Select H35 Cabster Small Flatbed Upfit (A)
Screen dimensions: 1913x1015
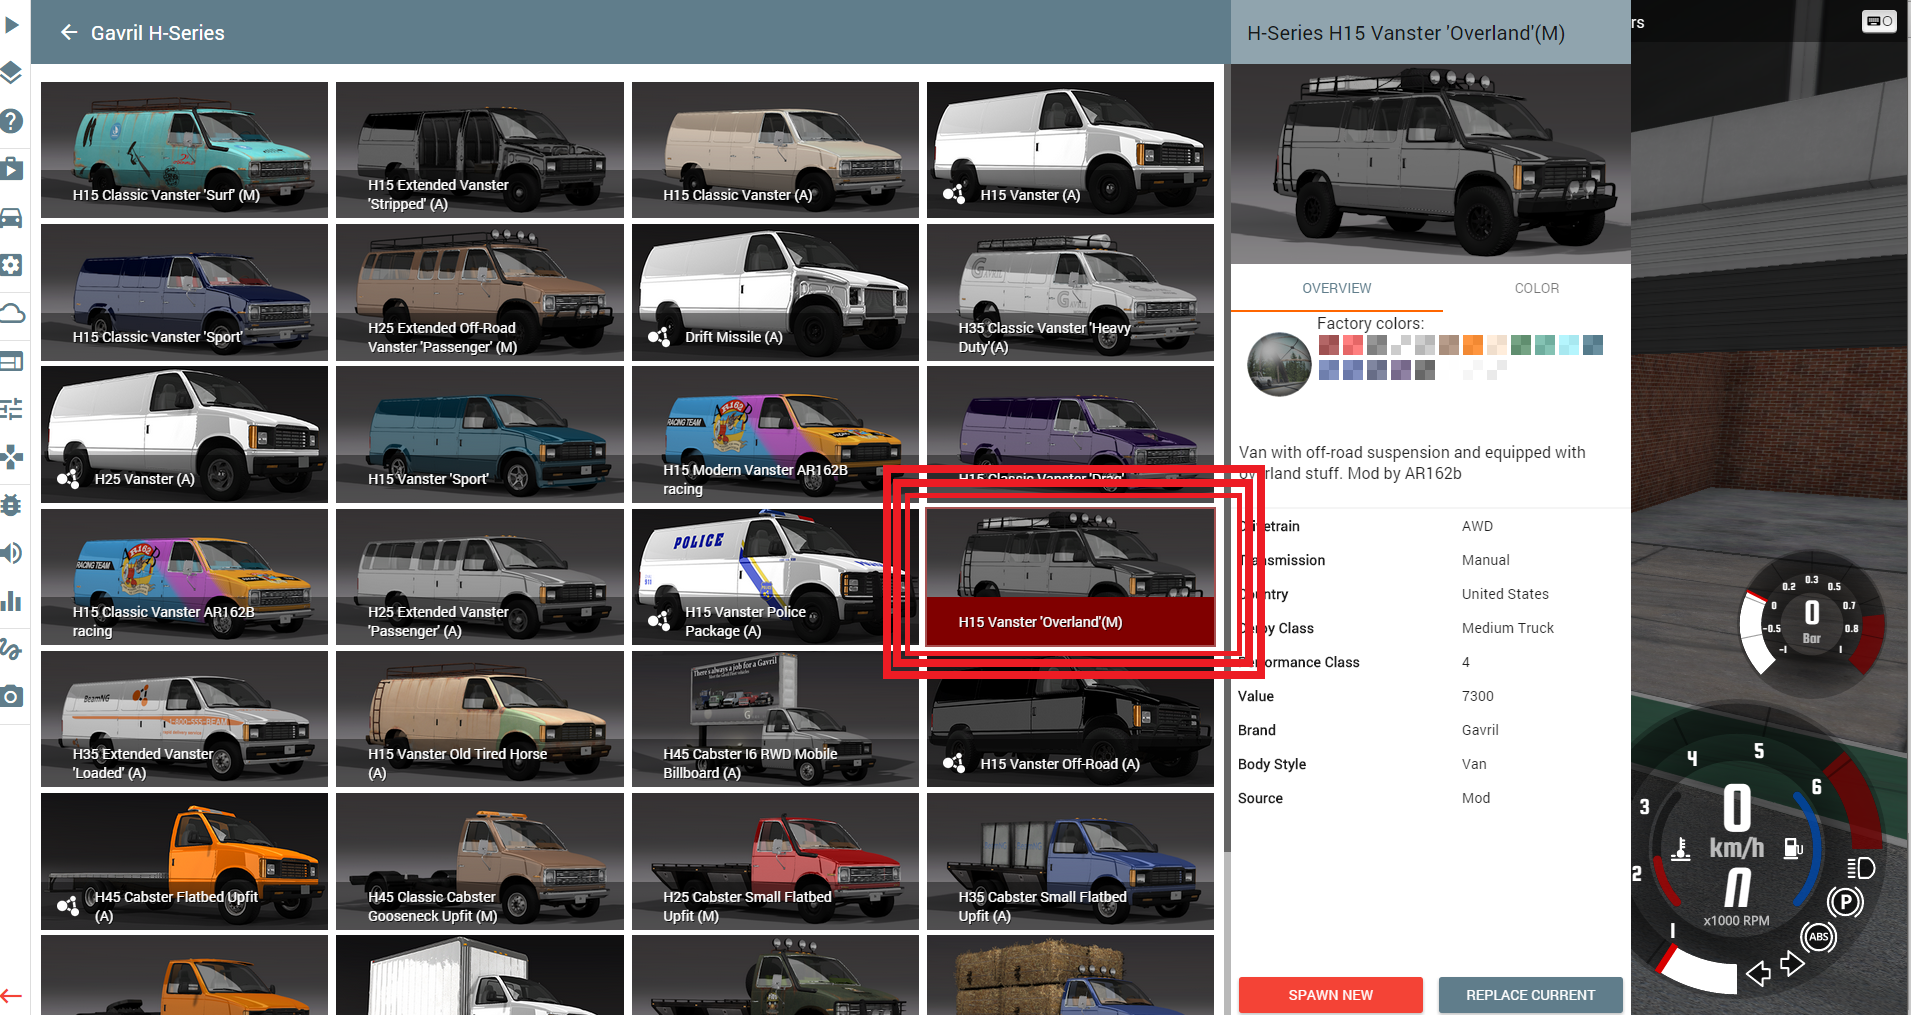click(x=1070, y=861)
